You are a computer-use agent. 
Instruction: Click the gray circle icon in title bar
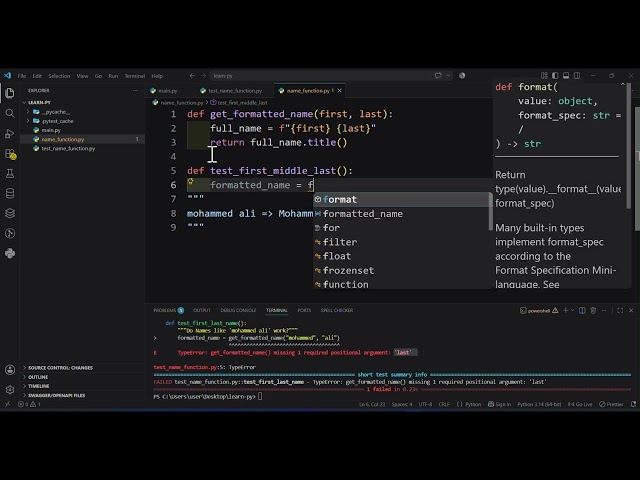click(x=462, y=76)
